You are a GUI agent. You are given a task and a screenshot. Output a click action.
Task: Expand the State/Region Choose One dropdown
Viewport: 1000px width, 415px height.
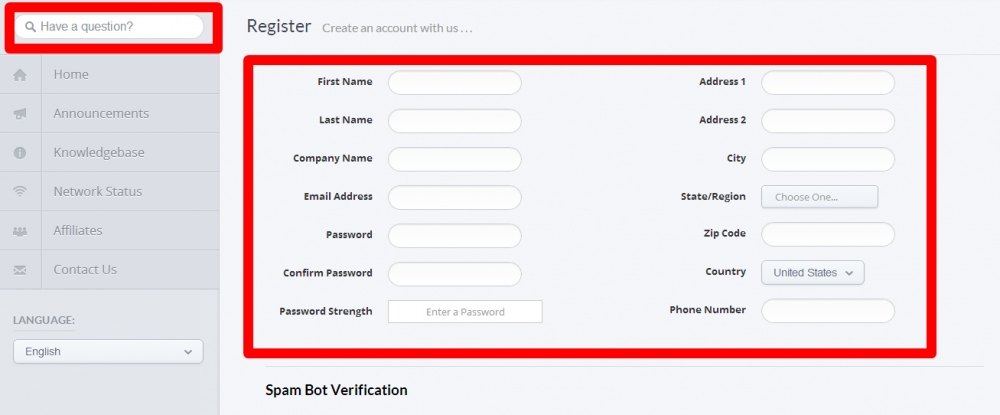[819, 197]
